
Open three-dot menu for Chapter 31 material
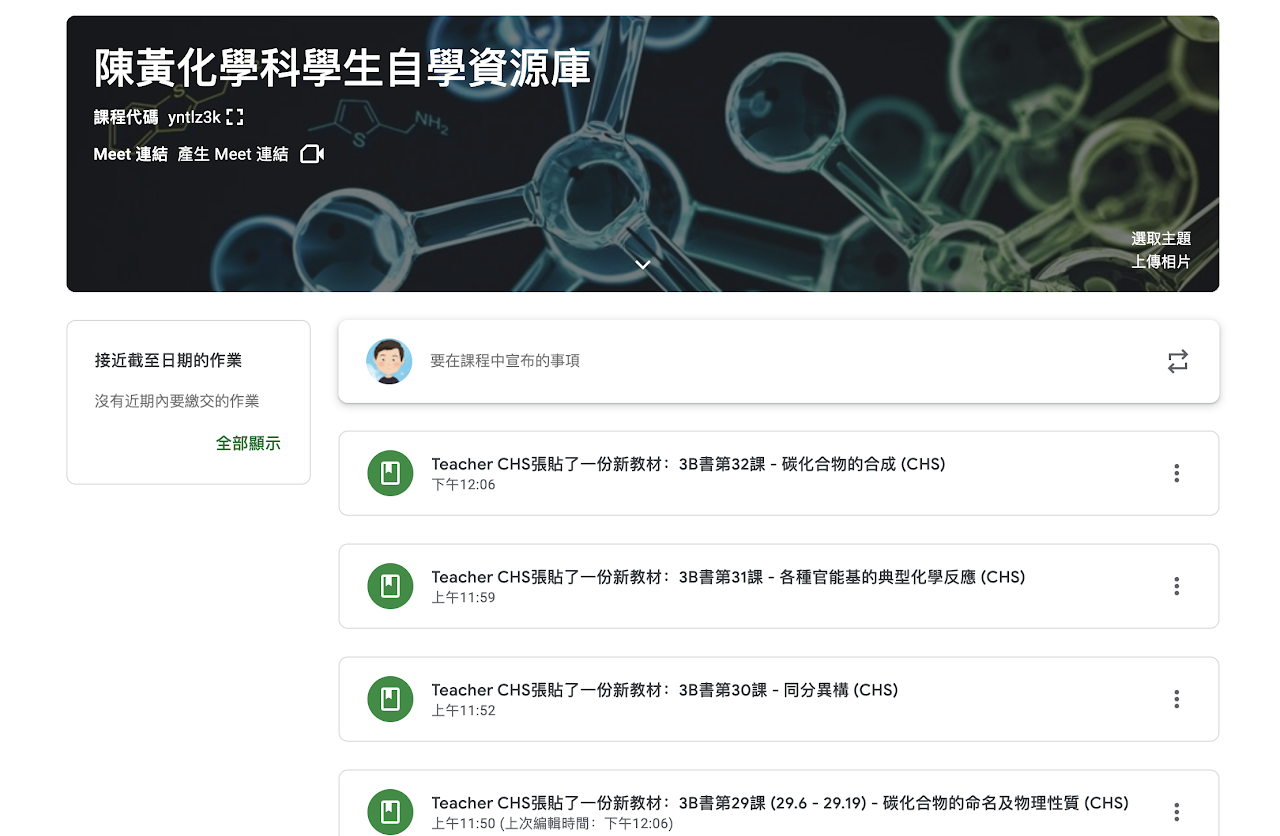[1177, 586]
